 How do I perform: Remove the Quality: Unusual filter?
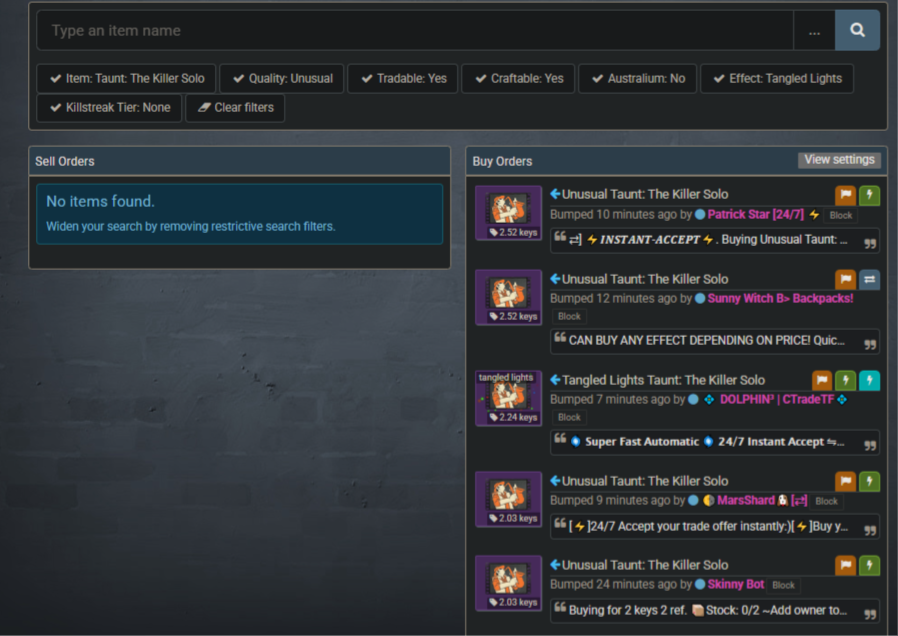coord(282,78)
